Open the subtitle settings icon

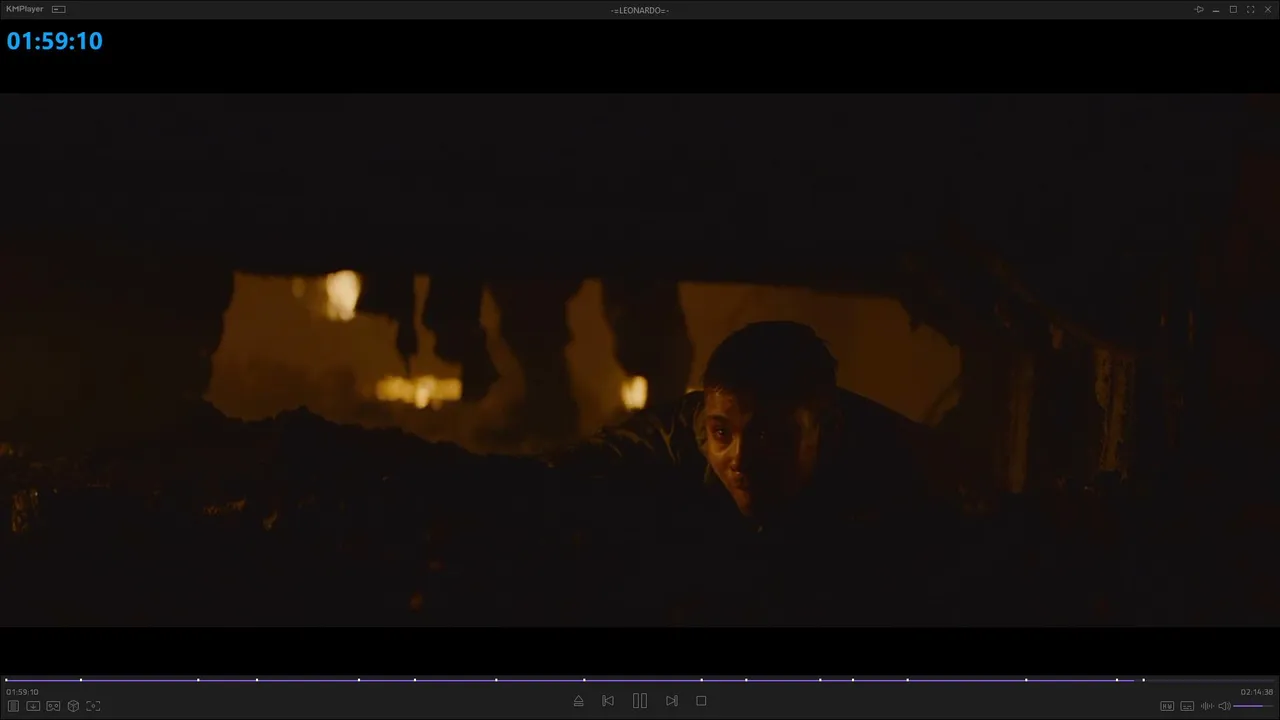click(x=1187, y=706)
